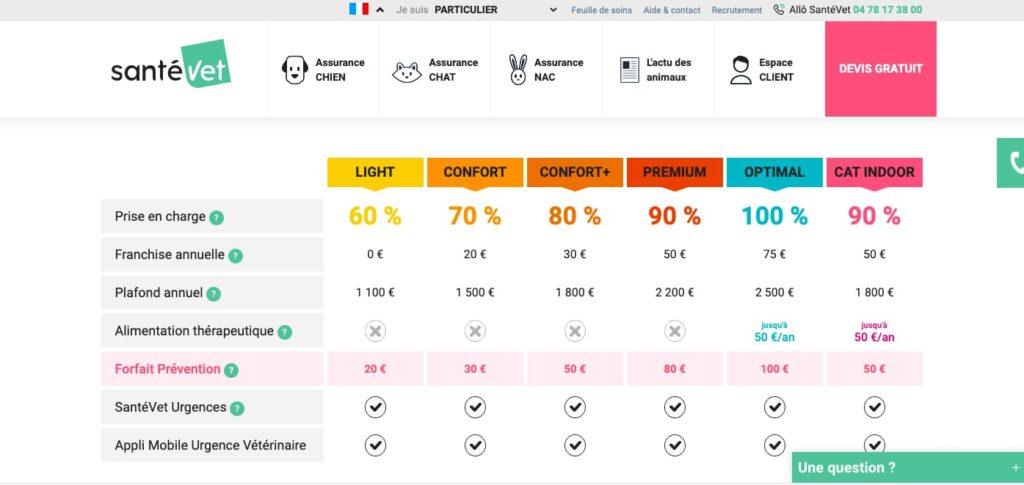
Task: Open the Je suis PARTICULIER dropdown
Action: (x=477, y=10)
